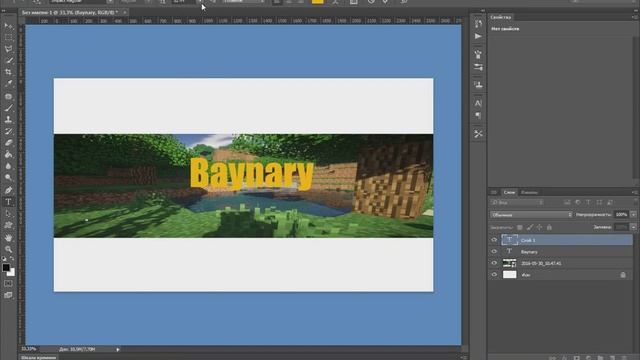
Task: Open the fill slider arrow
Action: (633, 227)
